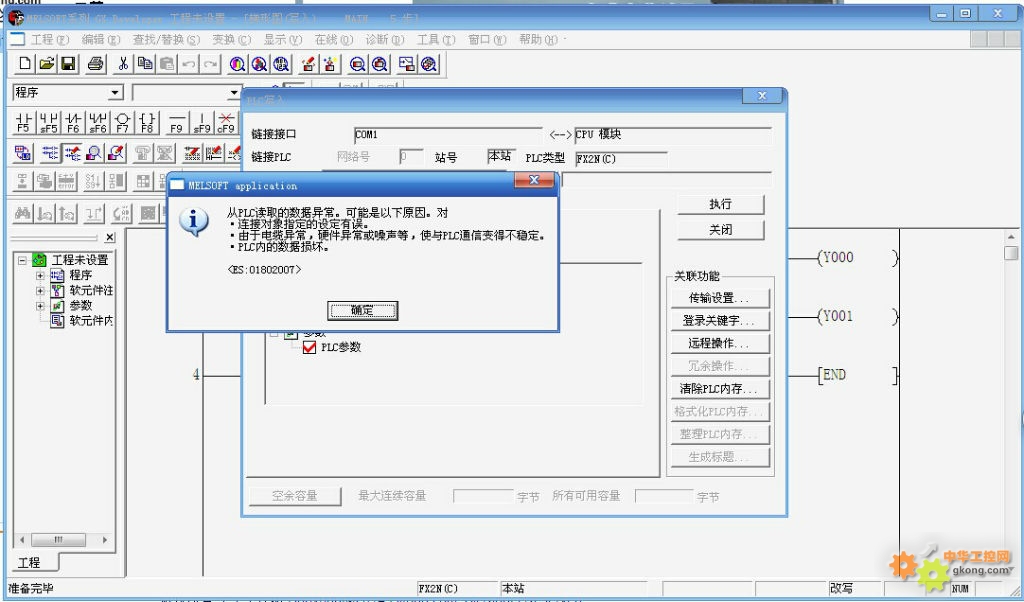The width and height of the screenshot is (1024, 602).
Task: Click the greyed 'error' toolbar icon
Action: coord(67,181)
